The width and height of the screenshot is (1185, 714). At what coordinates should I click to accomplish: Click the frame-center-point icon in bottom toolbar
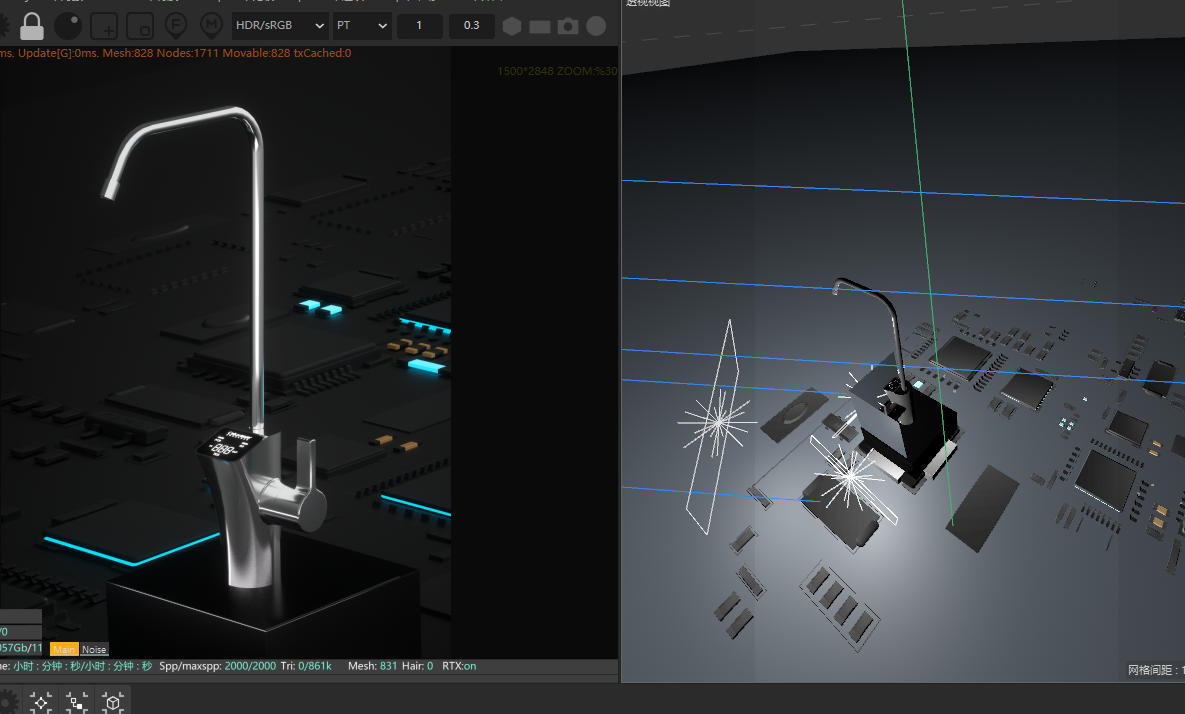(41, 703)
